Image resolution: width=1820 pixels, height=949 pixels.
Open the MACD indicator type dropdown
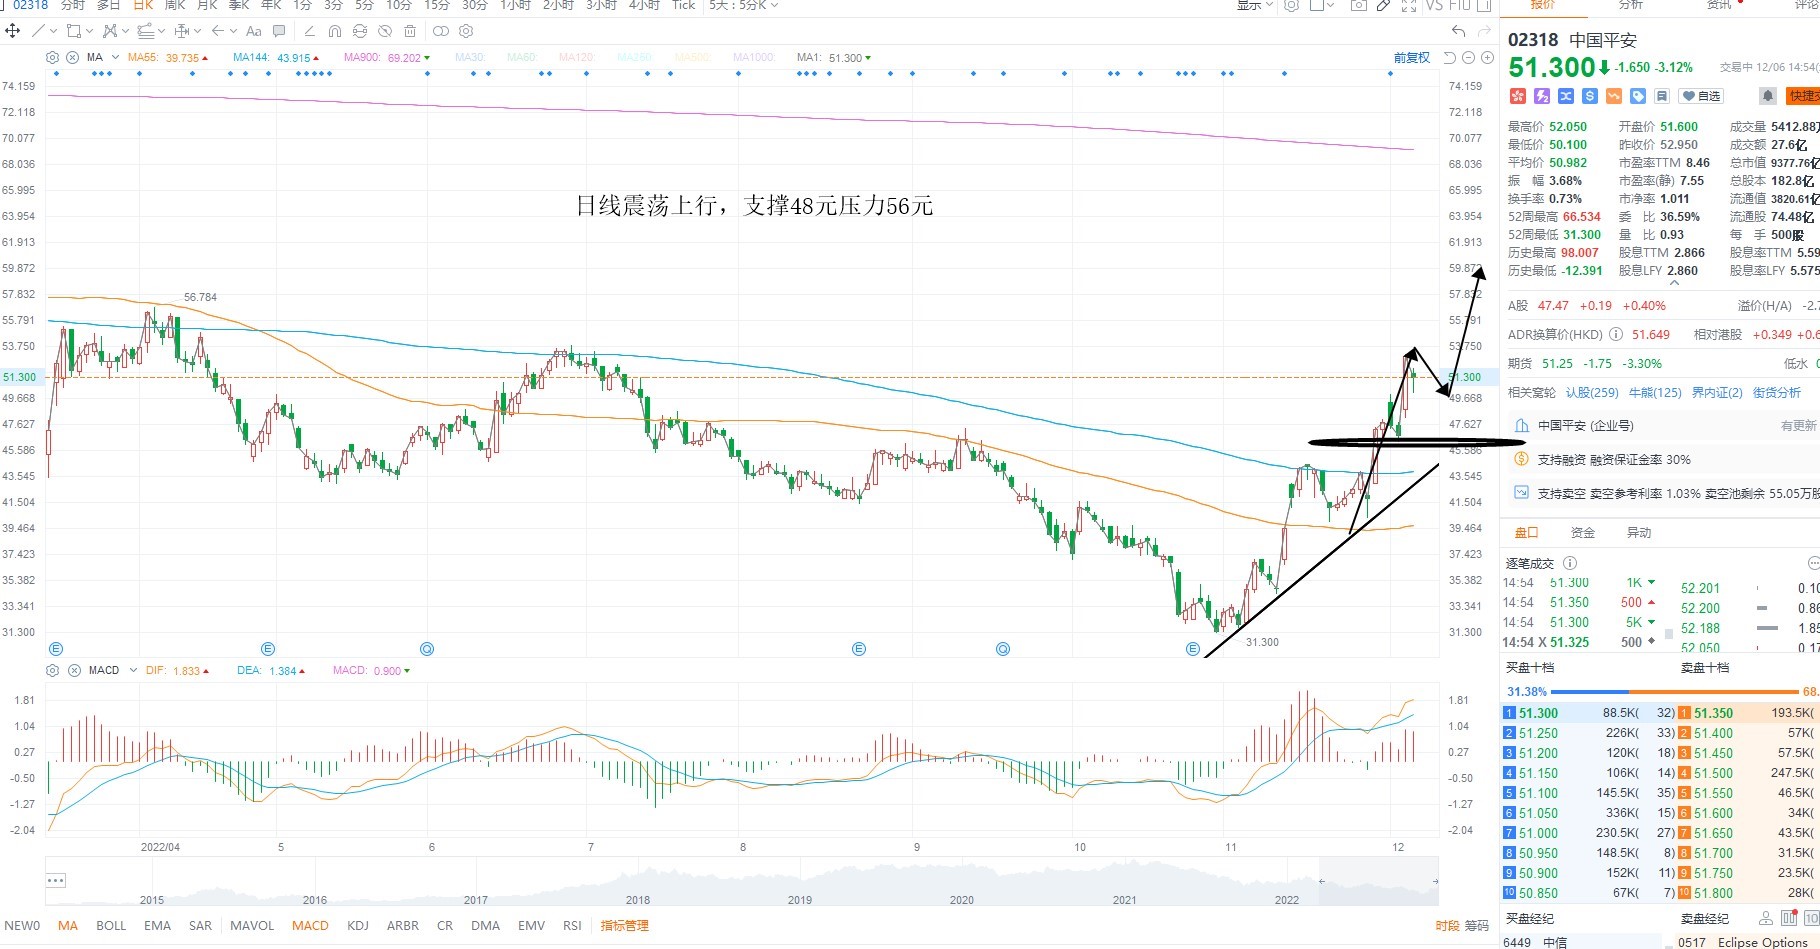(133, 670)
